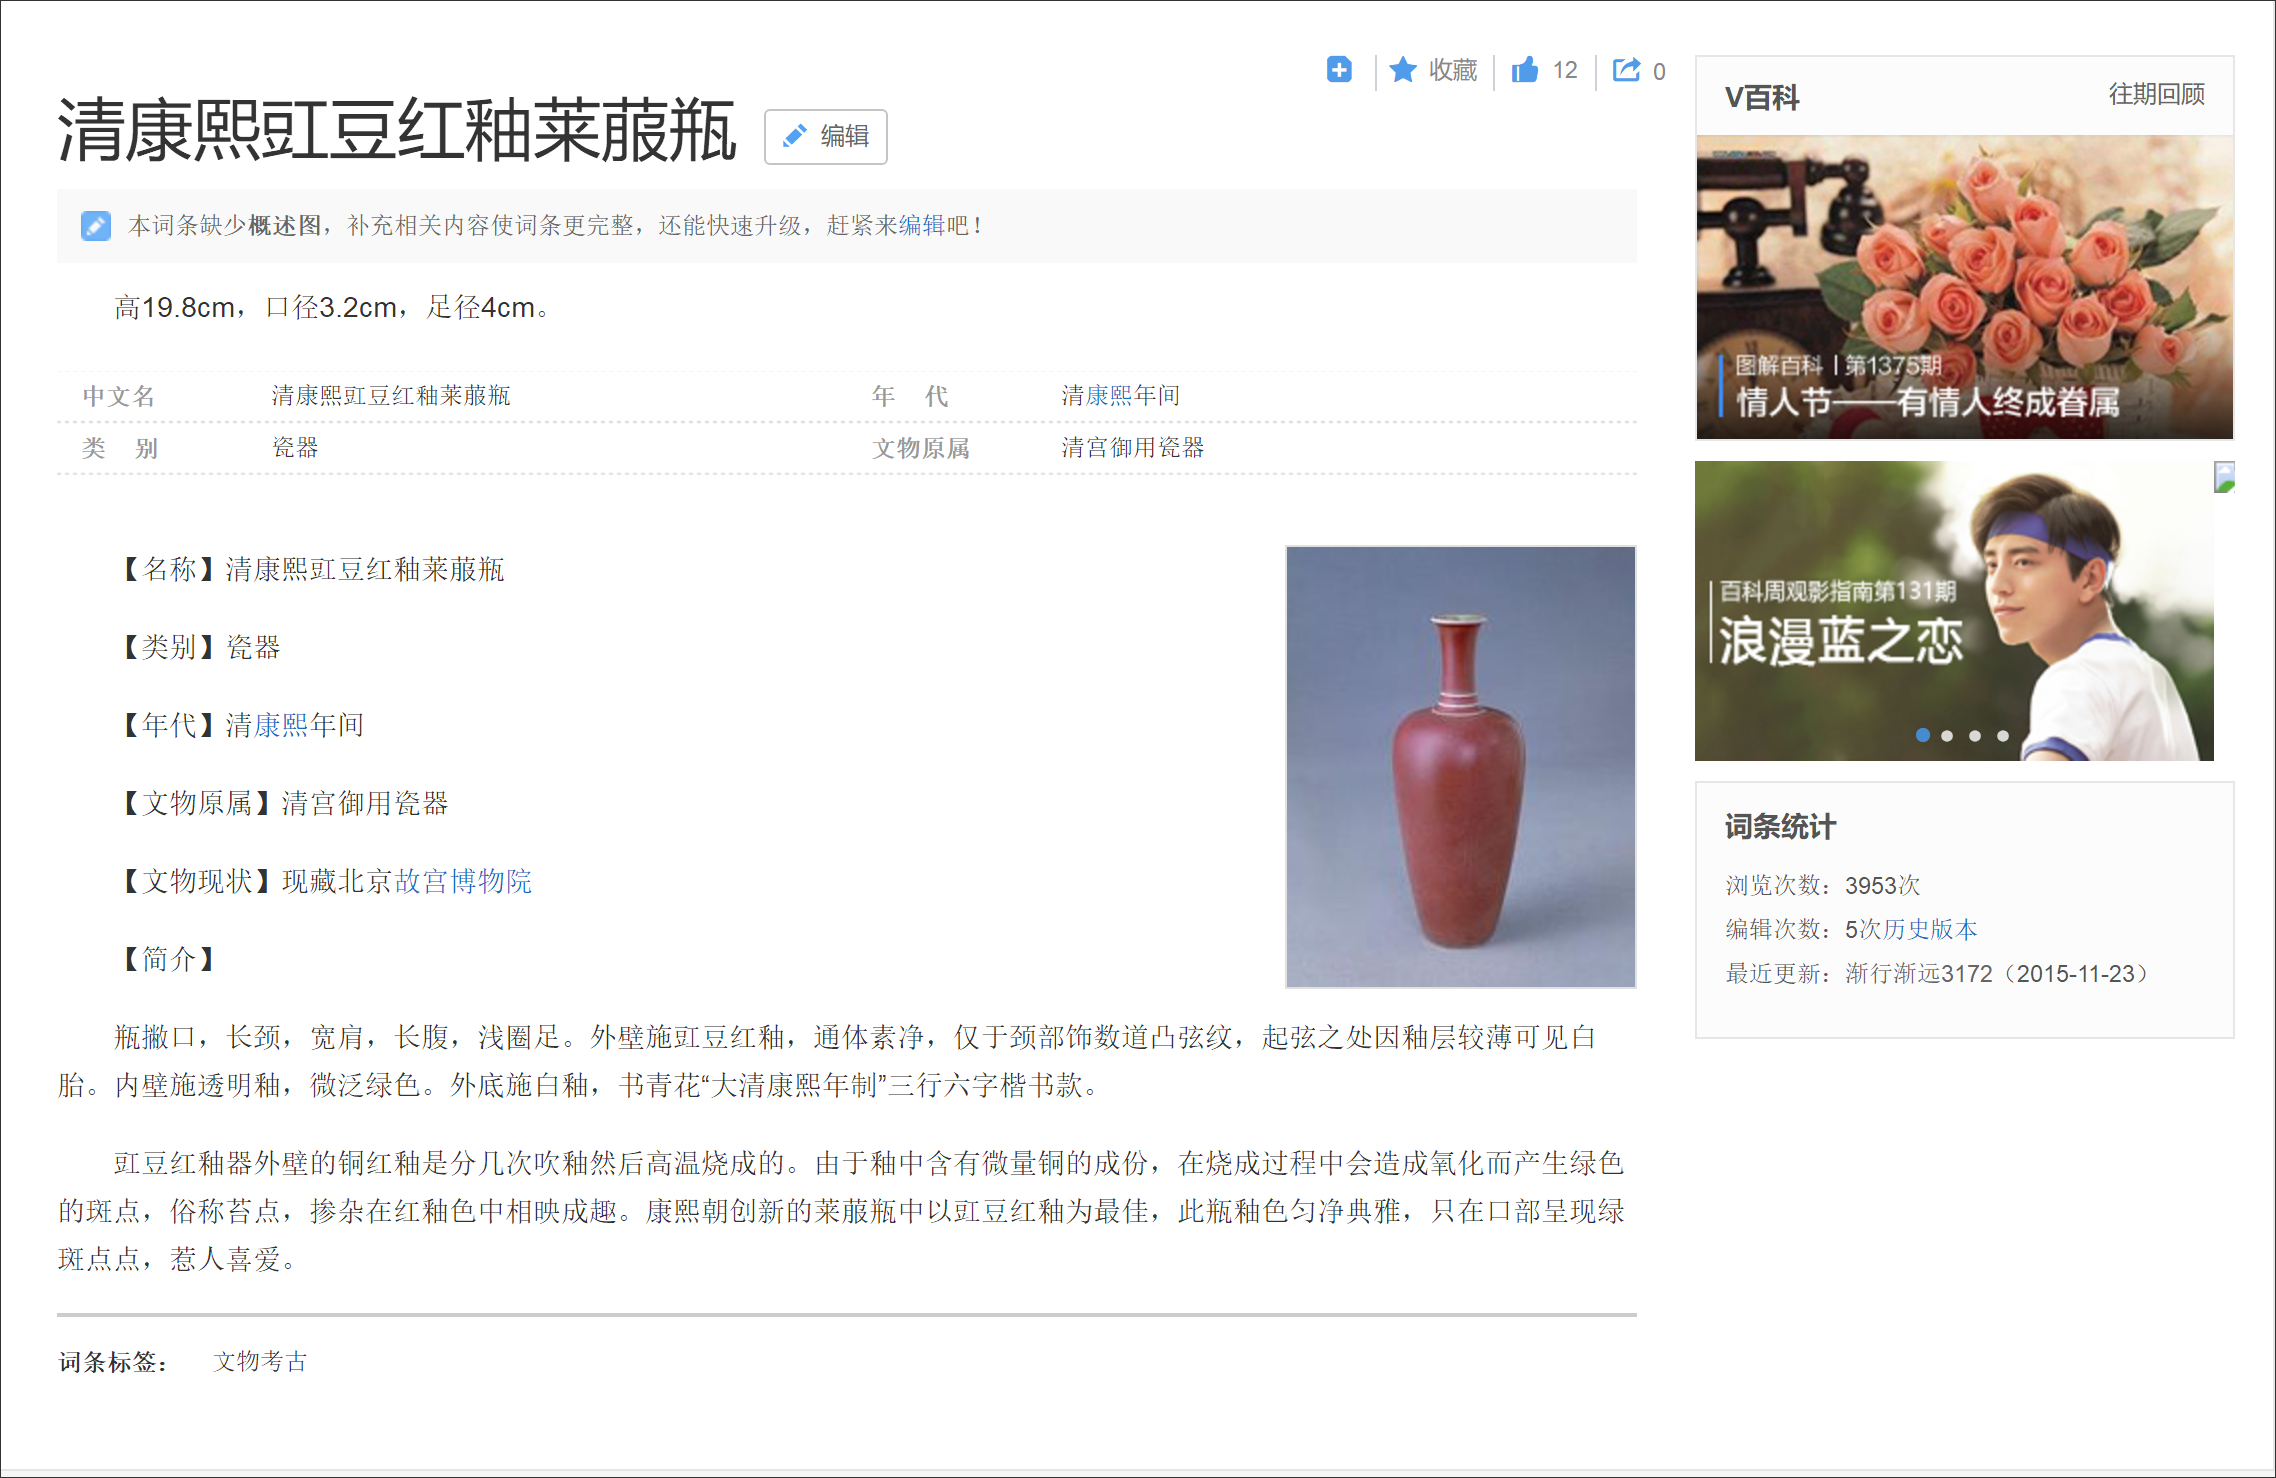This screenshot has width=2276, height=1478.
Task: Click the like count 12
Action: coord(1565,70)
